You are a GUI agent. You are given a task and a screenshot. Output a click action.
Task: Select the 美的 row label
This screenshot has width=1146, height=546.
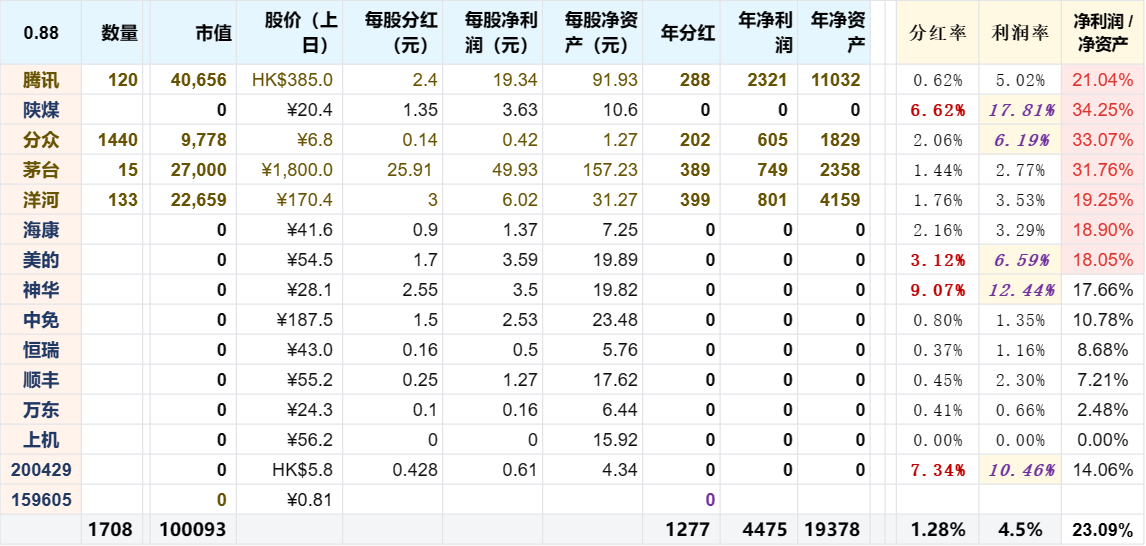[41, 260]
